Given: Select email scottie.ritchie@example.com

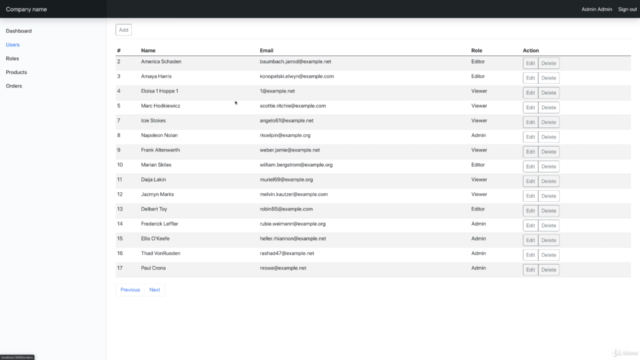Looking at the screenshot, I should pyautogui.click(x=293, y=106).
